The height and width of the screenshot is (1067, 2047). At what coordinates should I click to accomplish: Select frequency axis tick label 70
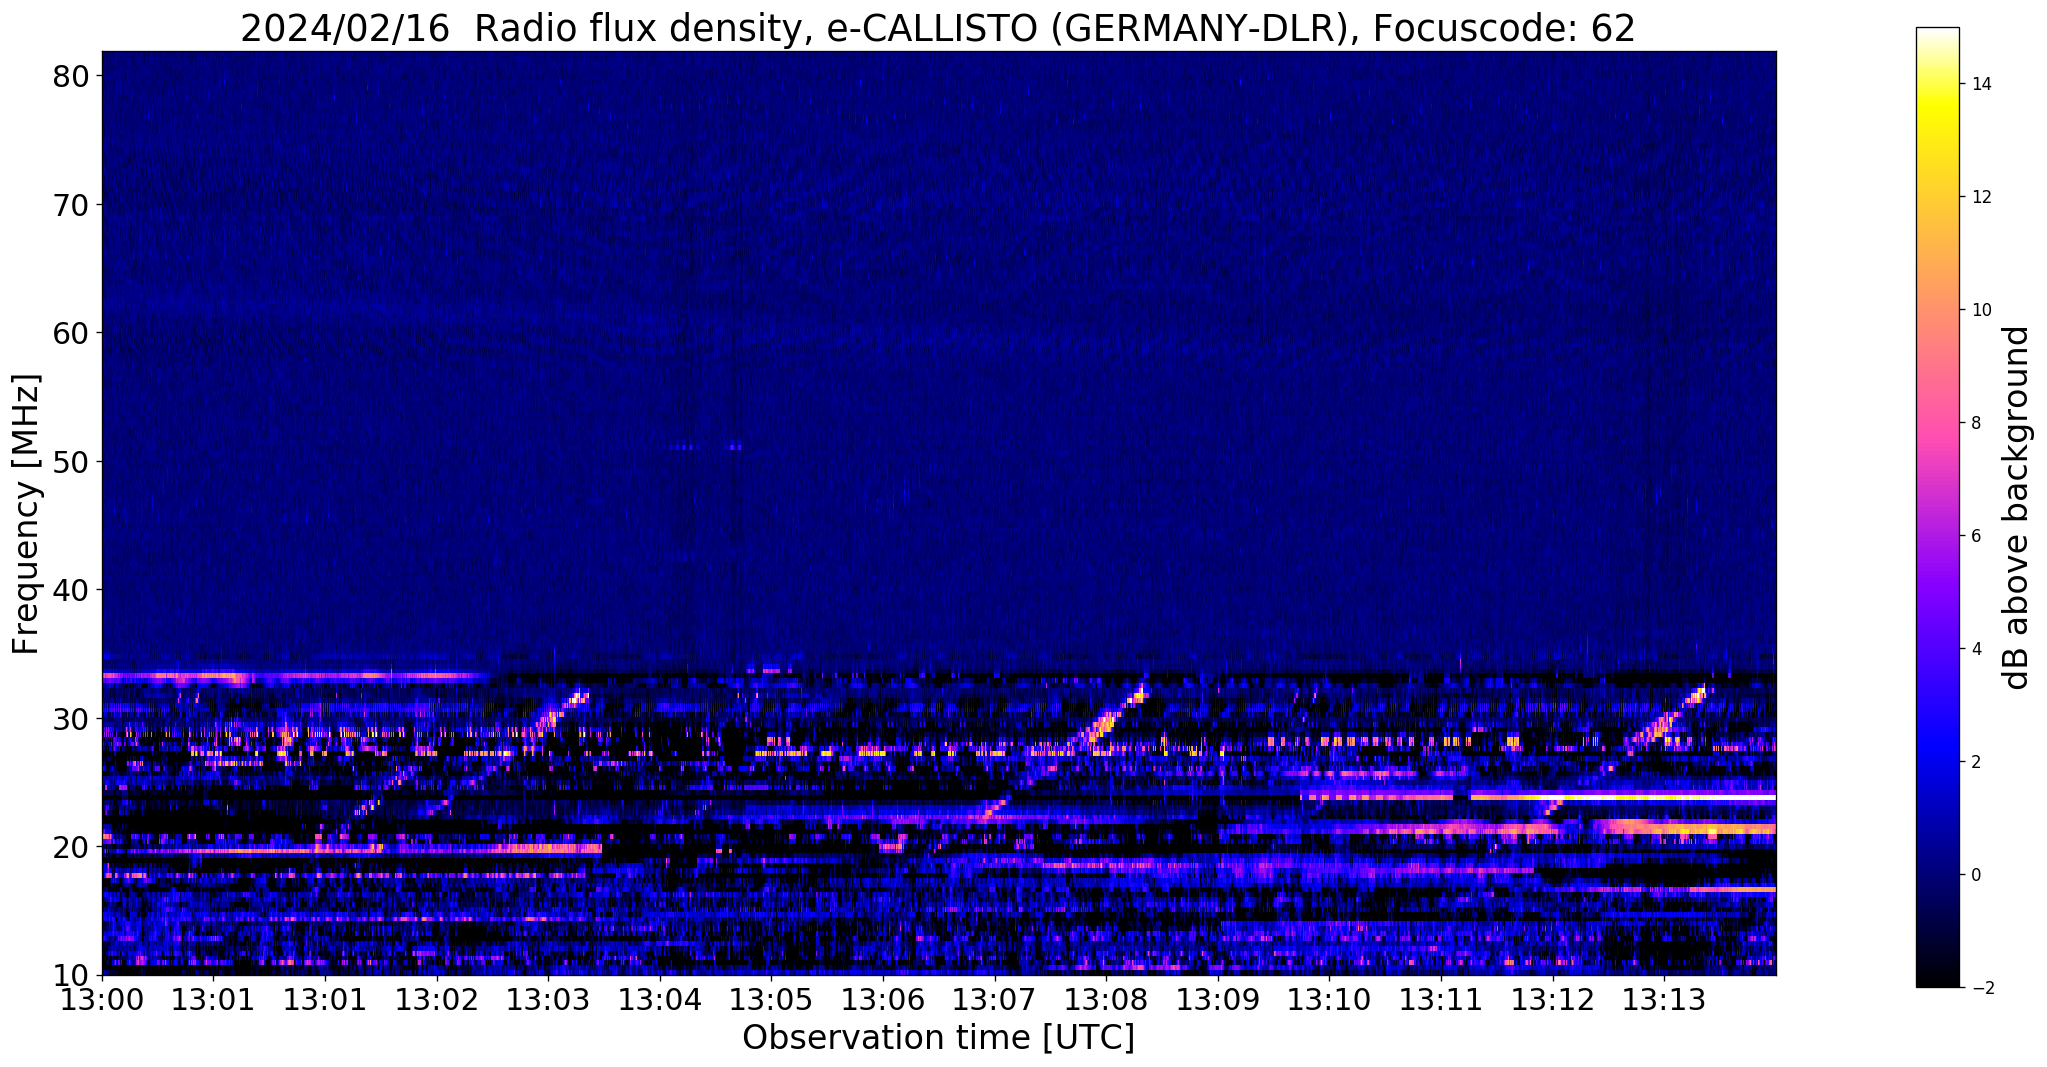pos(71,205)
